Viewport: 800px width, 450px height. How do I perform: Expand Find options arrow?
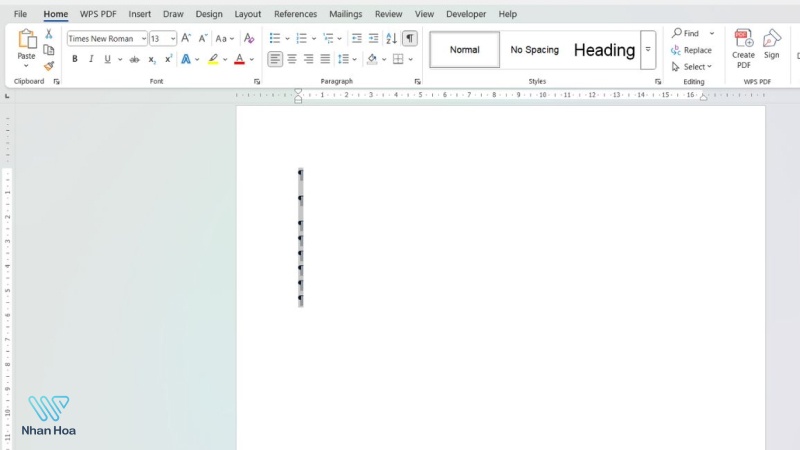click(712, 33)
